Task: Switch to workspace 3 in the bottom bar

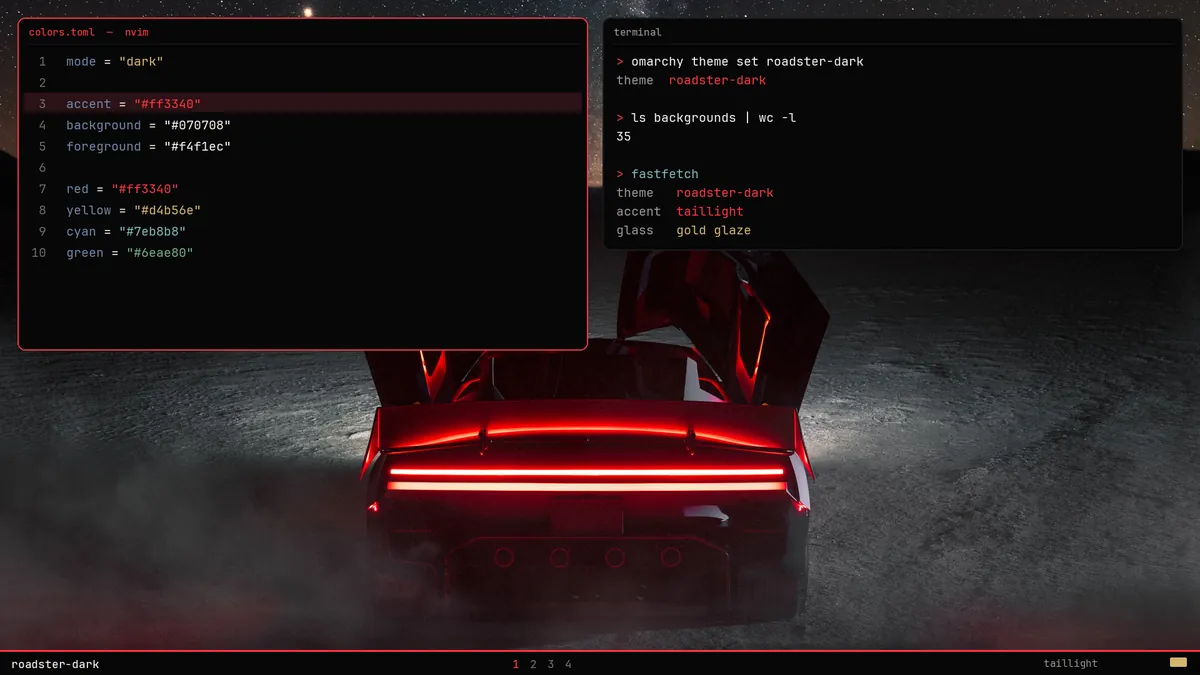Action: (x=551, y=664)
